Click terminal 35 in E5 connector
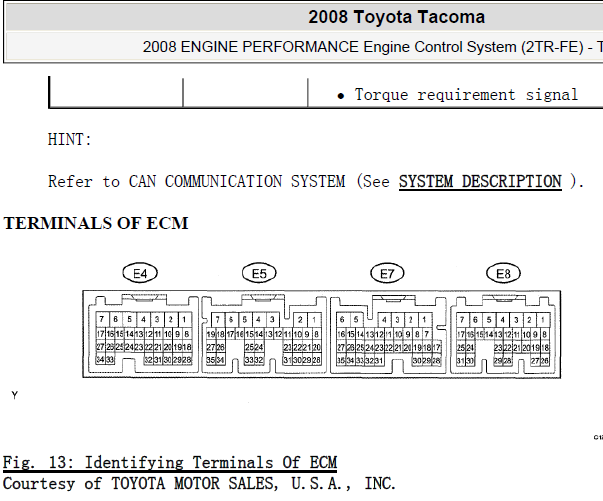 click(x=210, y=360)
